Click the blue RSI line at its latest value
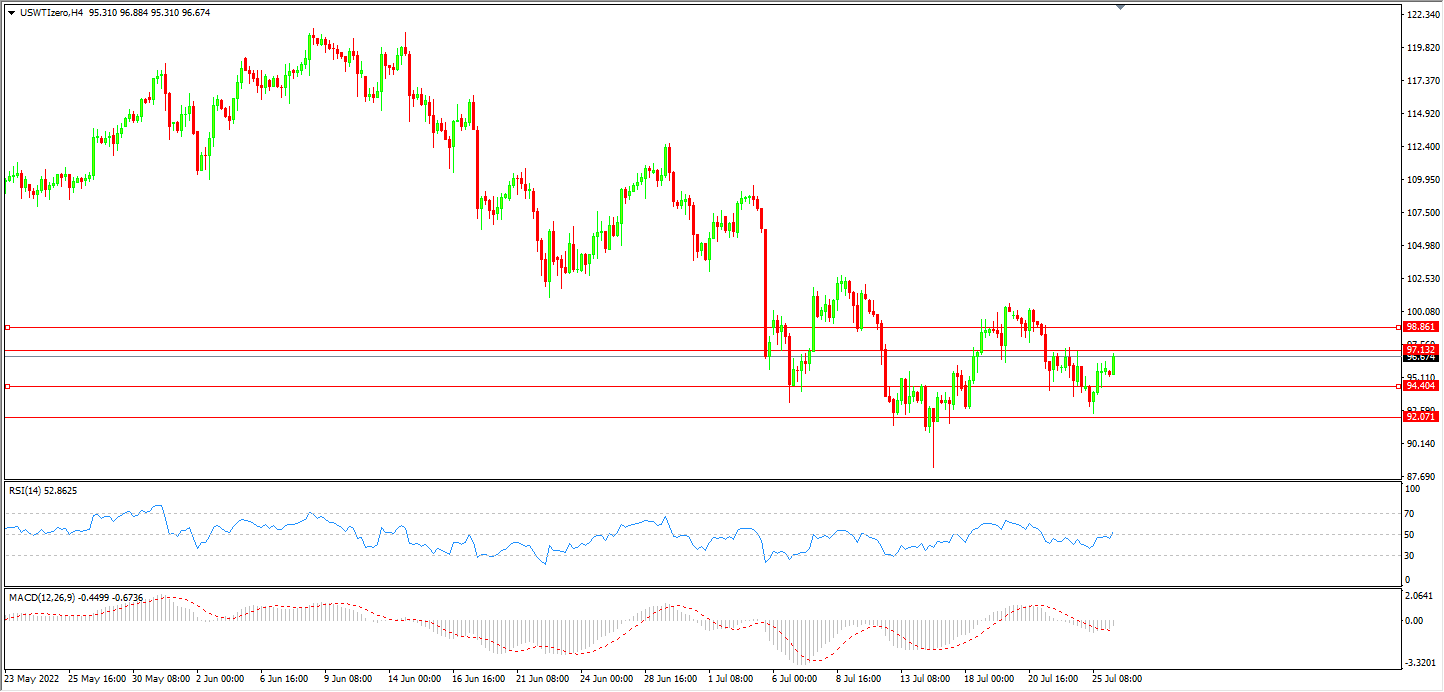 click(x=1112, y=533)
